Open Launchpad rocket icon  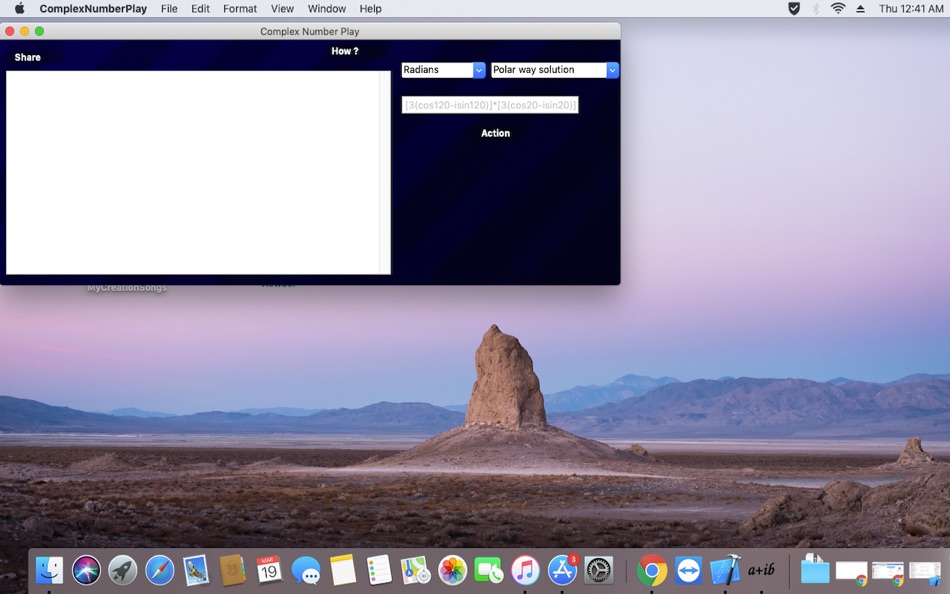click(123, 570)
